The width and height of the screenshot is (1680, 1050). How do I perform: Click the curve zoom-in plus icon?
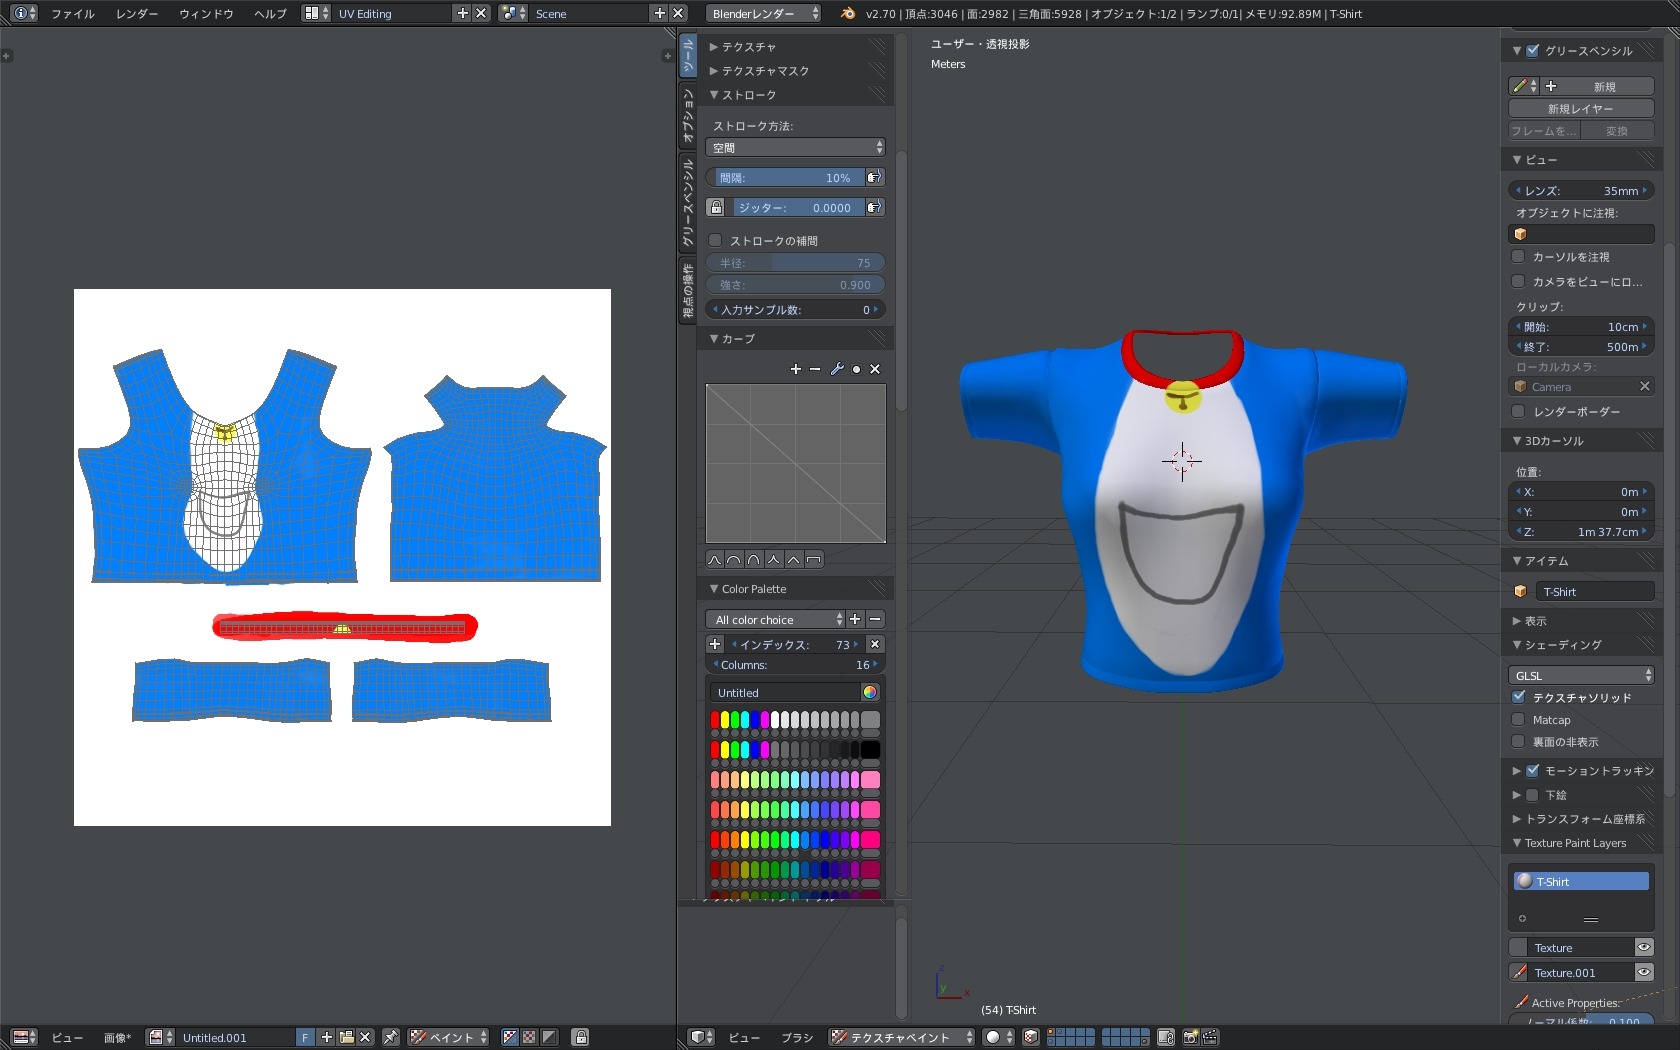796,369
